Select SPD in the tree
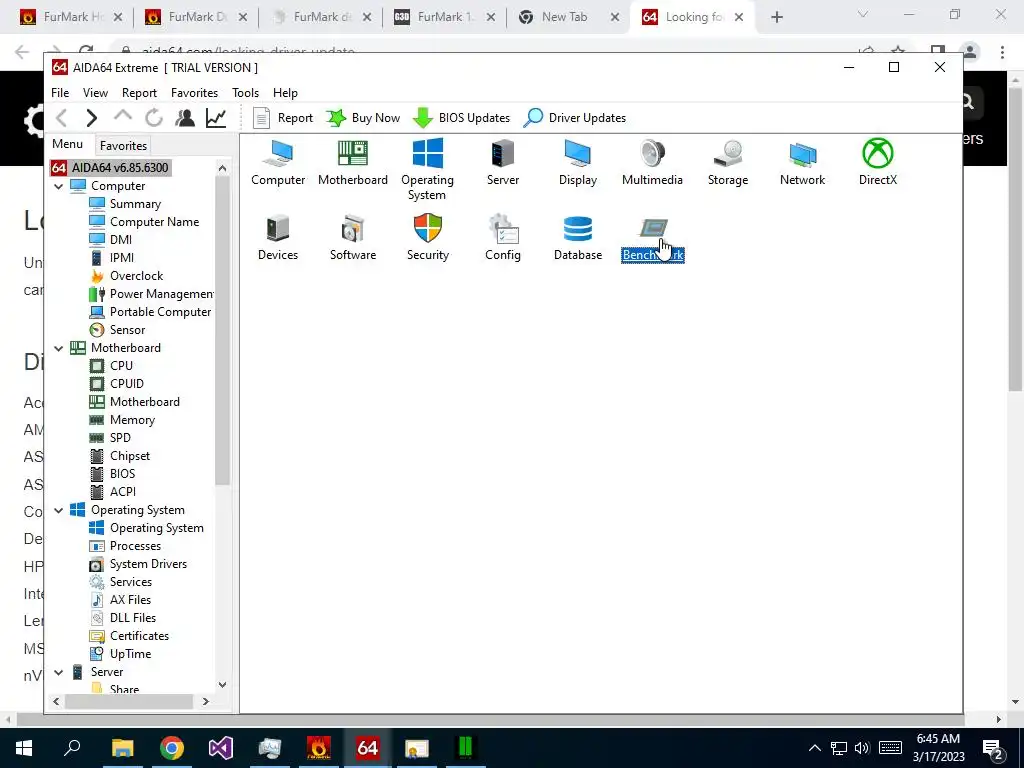Screen dimensions: 1024x768 coord(110,438)
